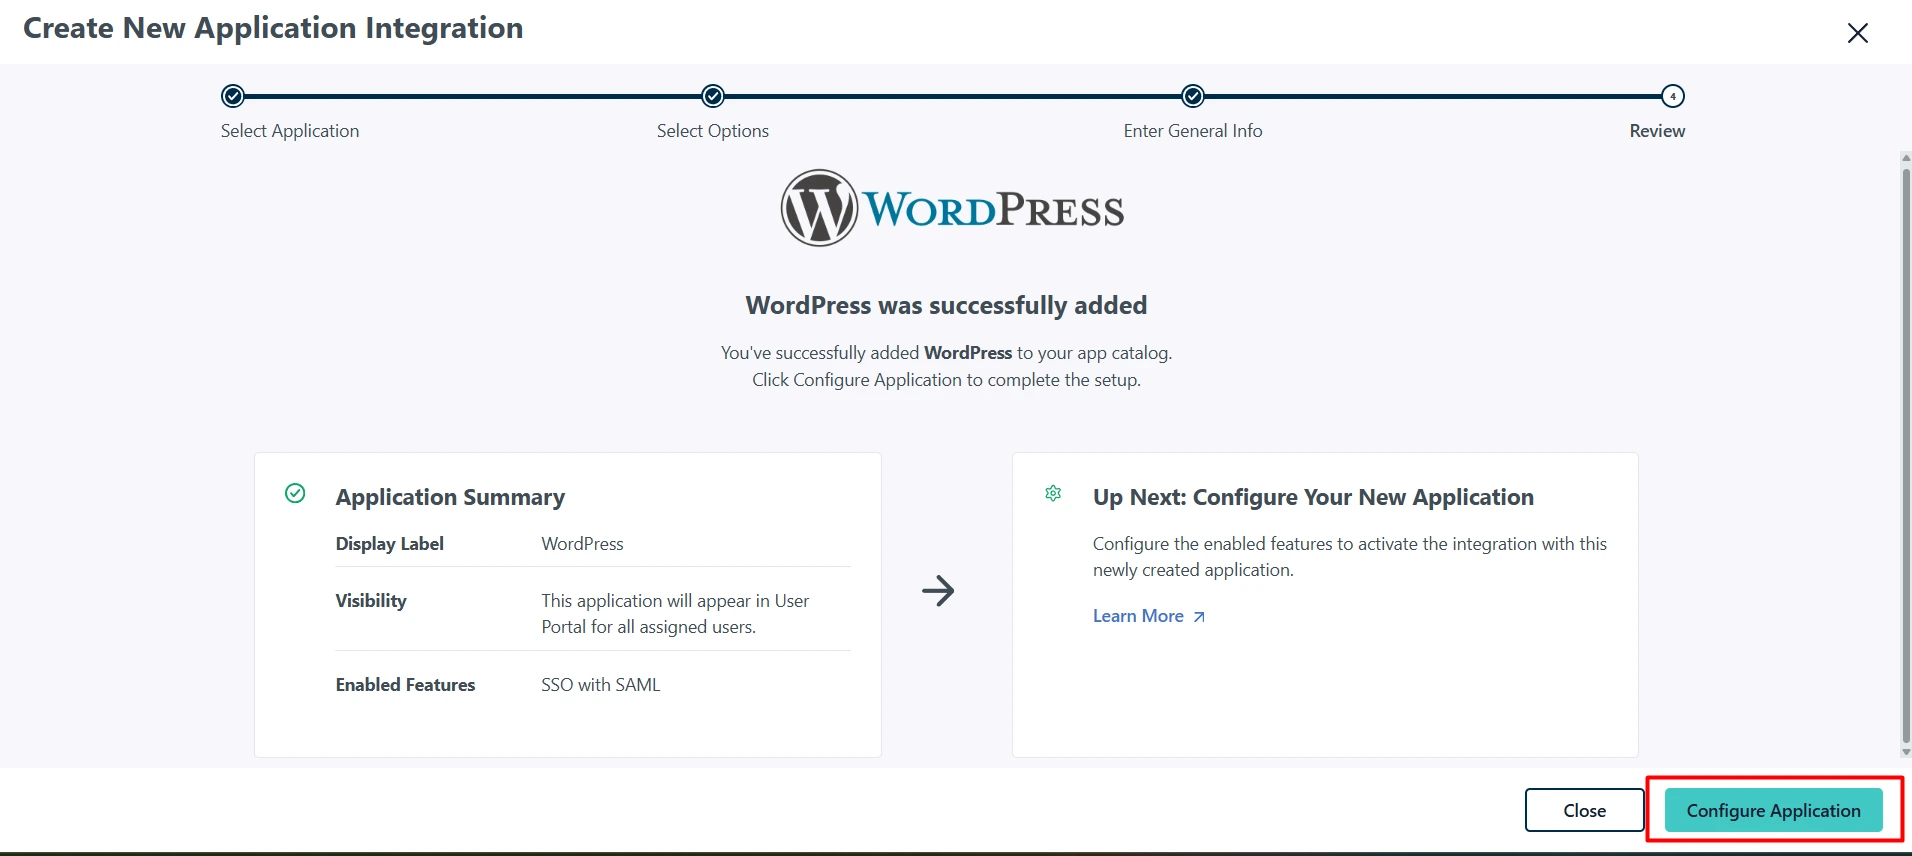Click the Select Application step label
The width and height of the screenshot is (1912, 856).
290,131
